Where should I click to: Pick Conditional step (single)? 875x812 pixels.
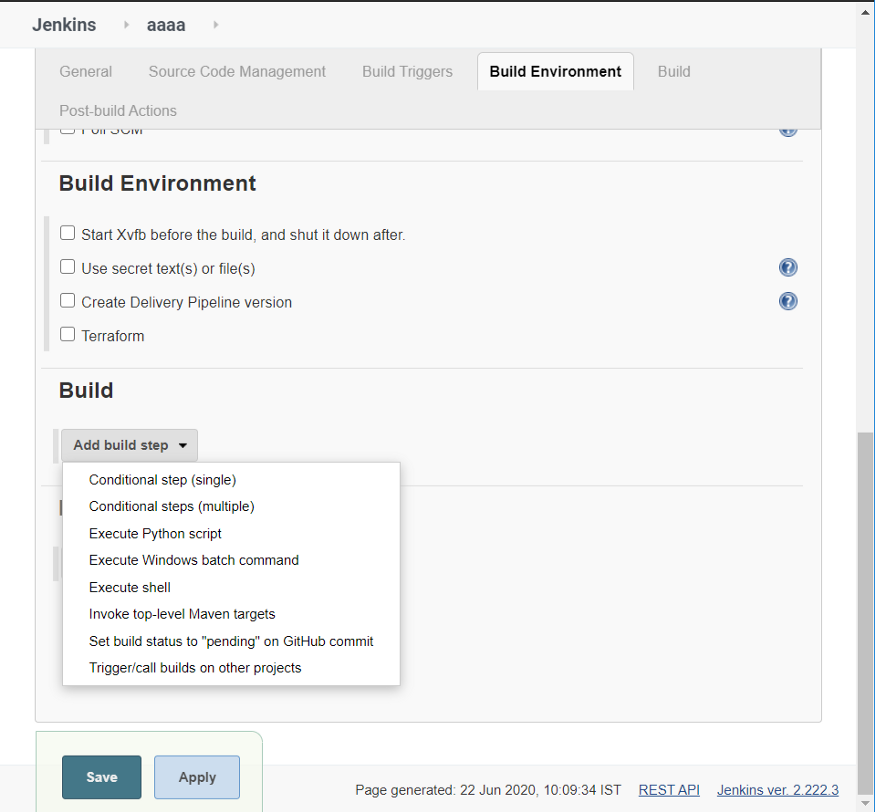pyautogui.click(x=162, y=480)
